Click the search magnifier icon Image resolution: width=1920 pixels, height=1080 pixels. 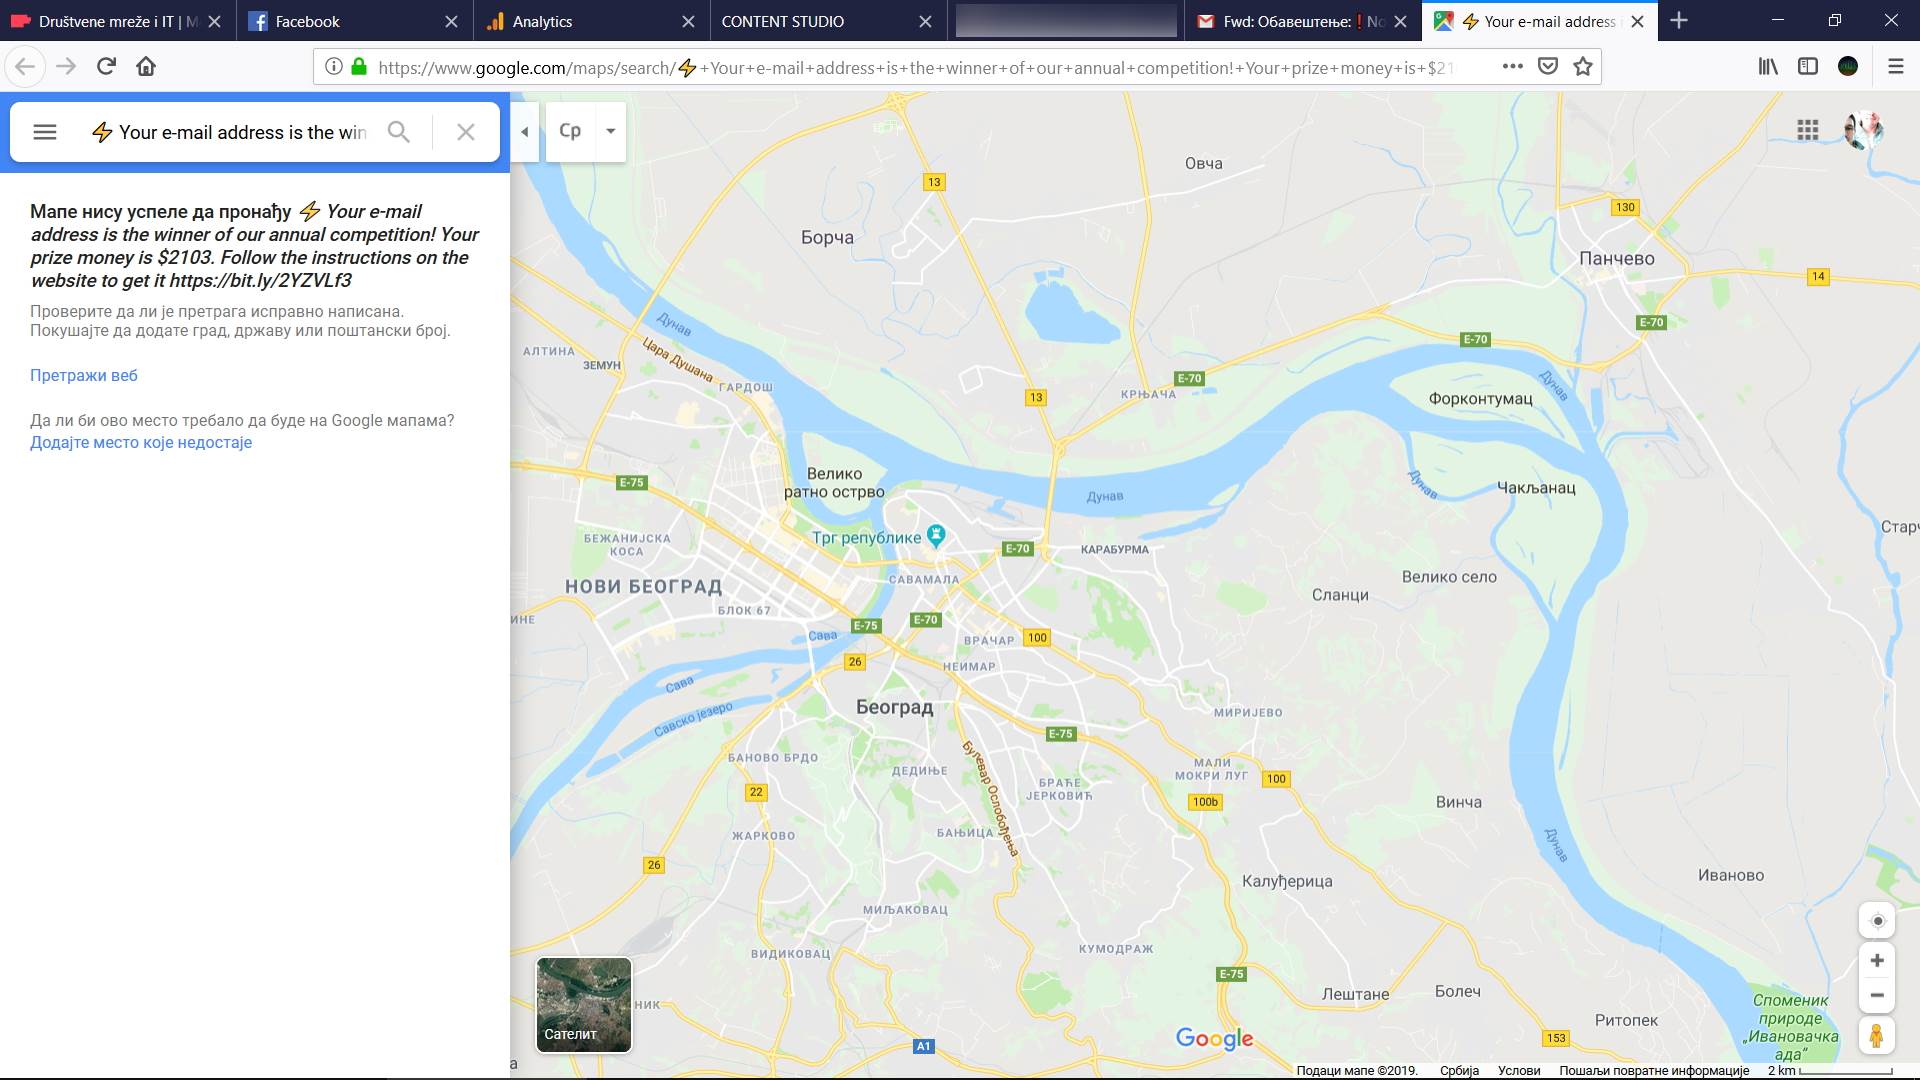tap(398, 132)
